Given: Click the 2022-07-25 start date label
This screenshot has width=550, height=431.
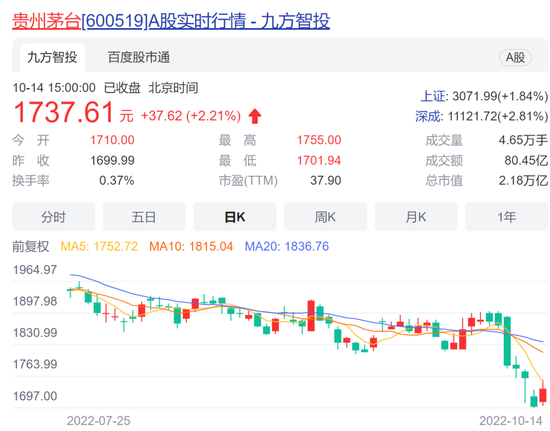Looking at the screenshot, I should coord(99,420).
